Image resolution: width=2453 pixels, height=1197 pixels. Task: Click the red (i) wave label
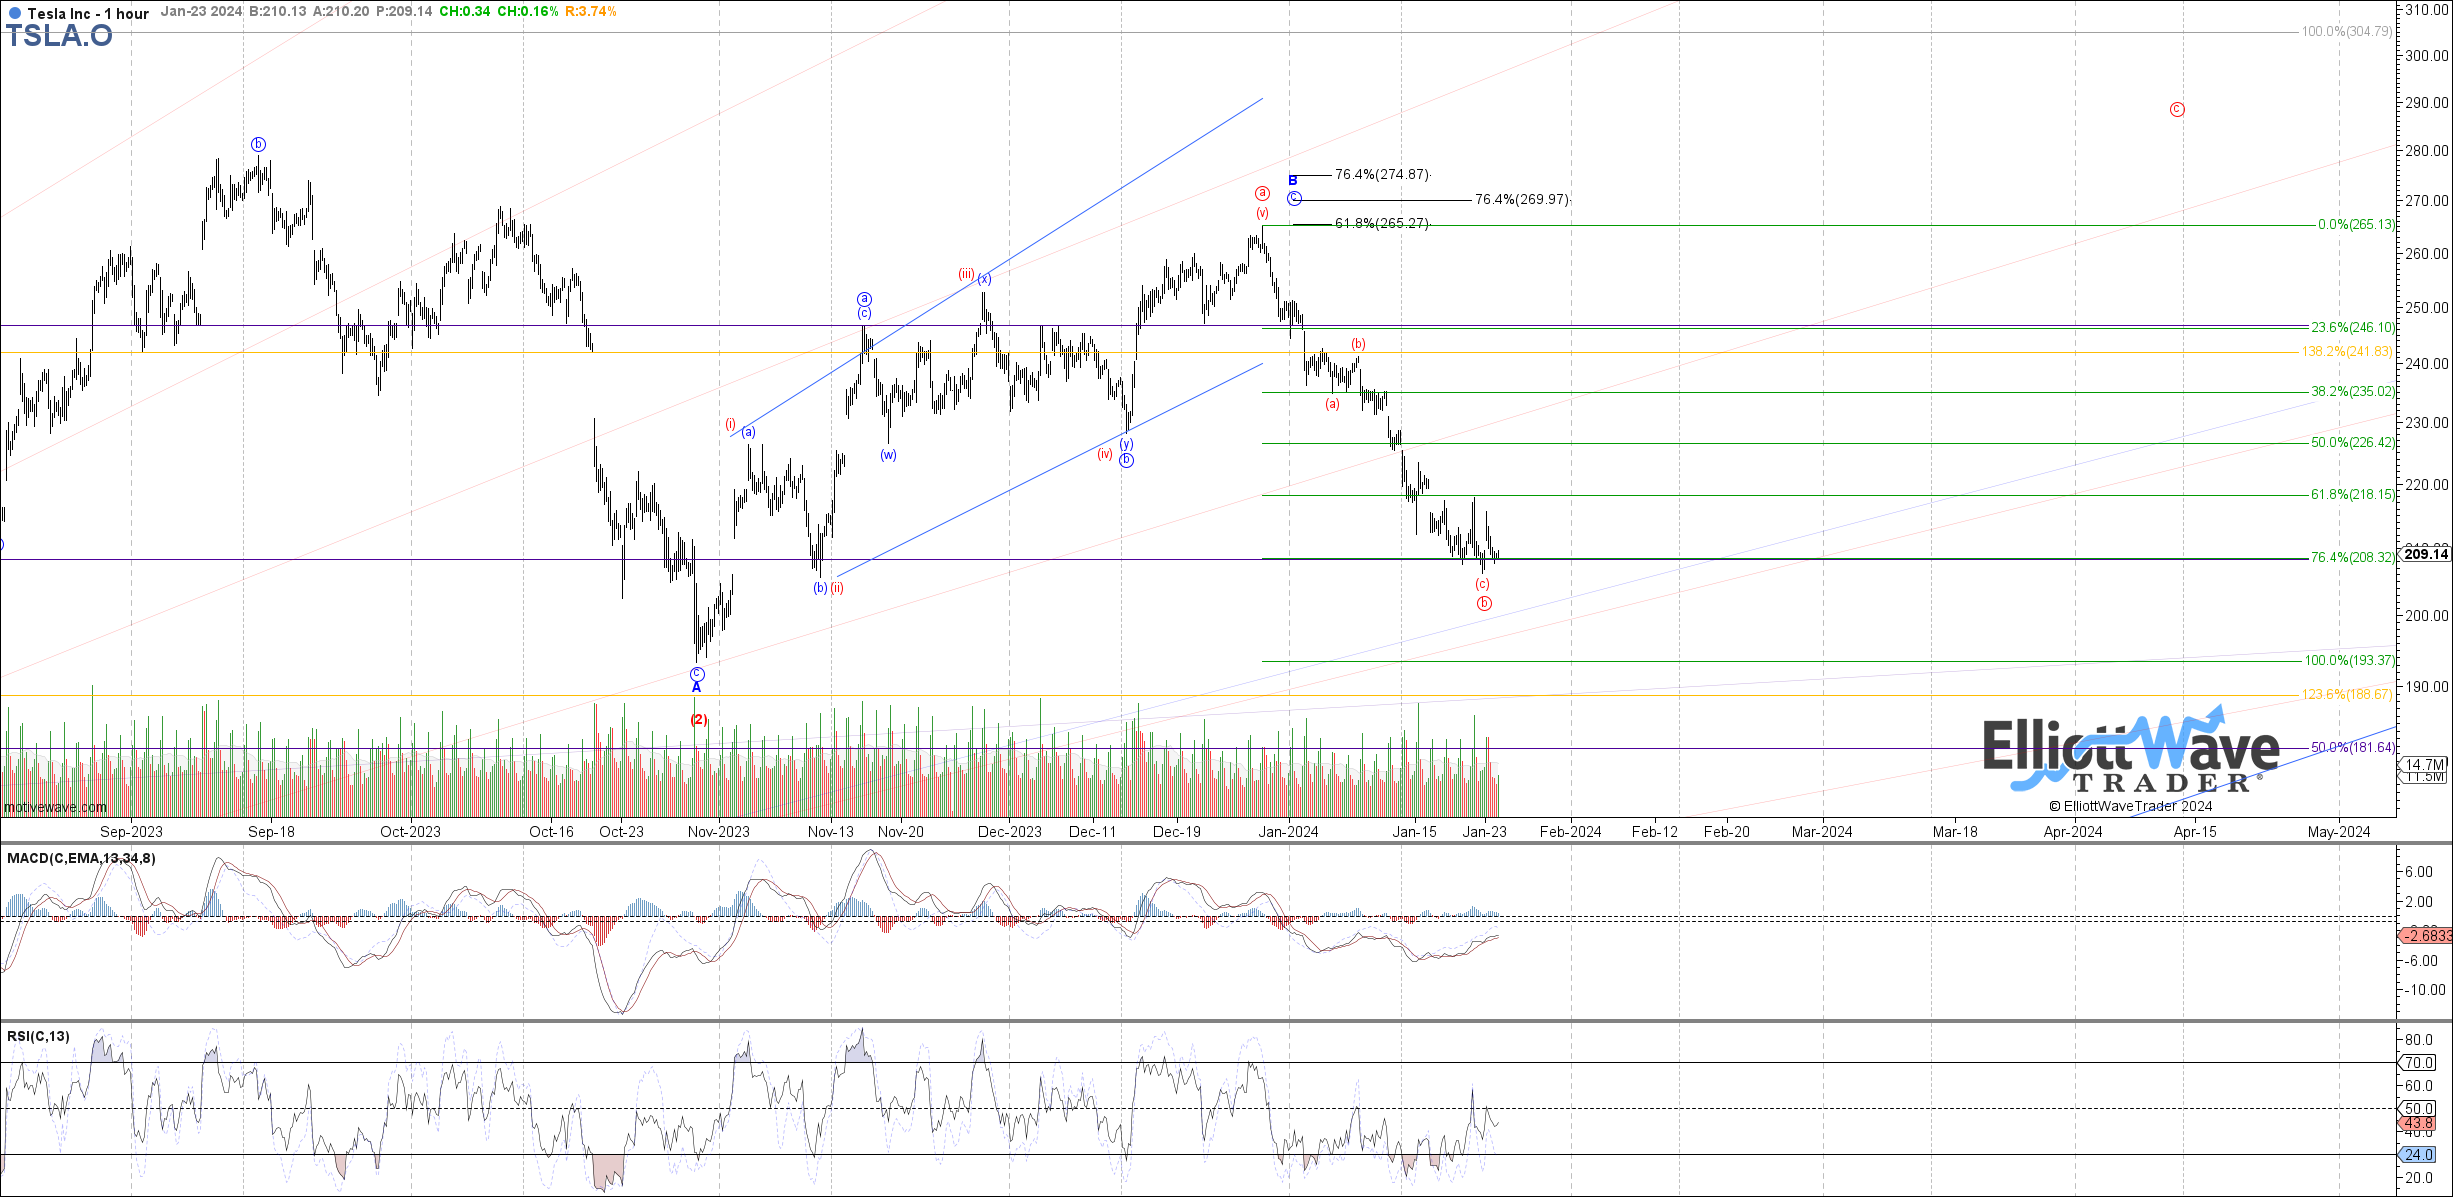point(731,424)
